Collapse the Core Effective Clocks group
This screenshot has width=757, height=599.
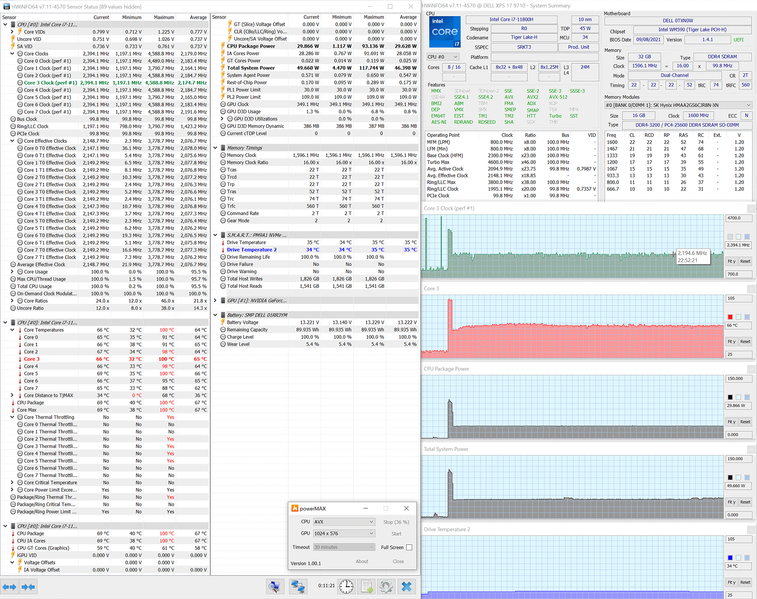[13, 141]
